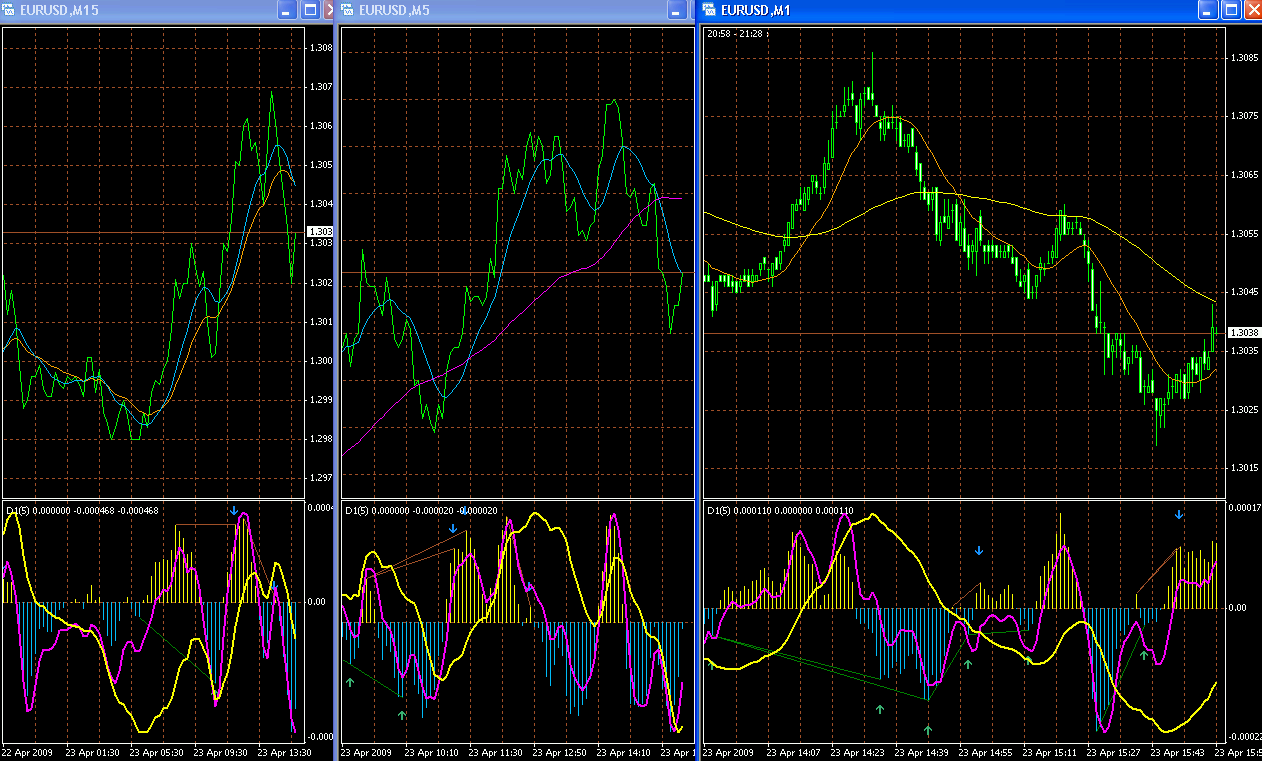1262x761 pixels.
Task: Click the 1.308 price level on the M15 scale
Action: [x=321, y=47]
